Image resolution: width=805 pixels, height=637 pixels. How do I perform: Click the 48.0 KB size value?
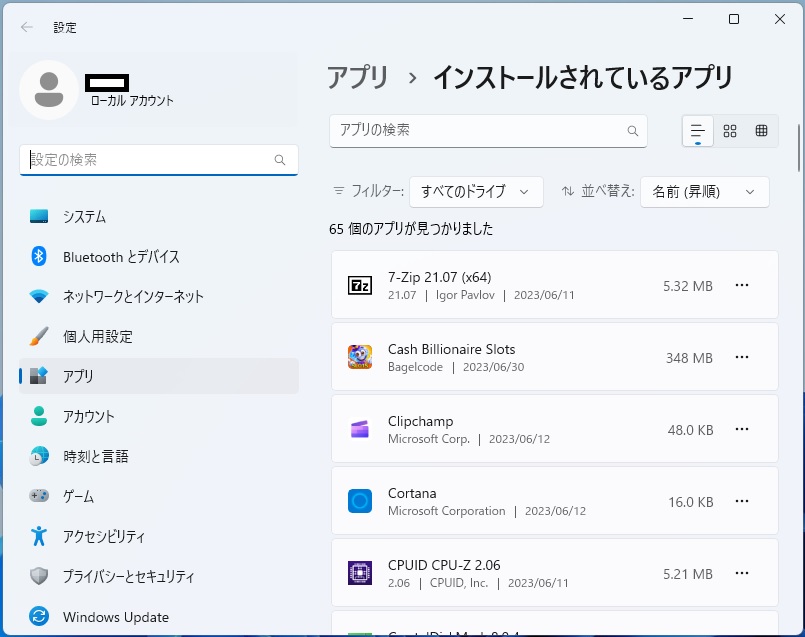click(x=691, y=430)
